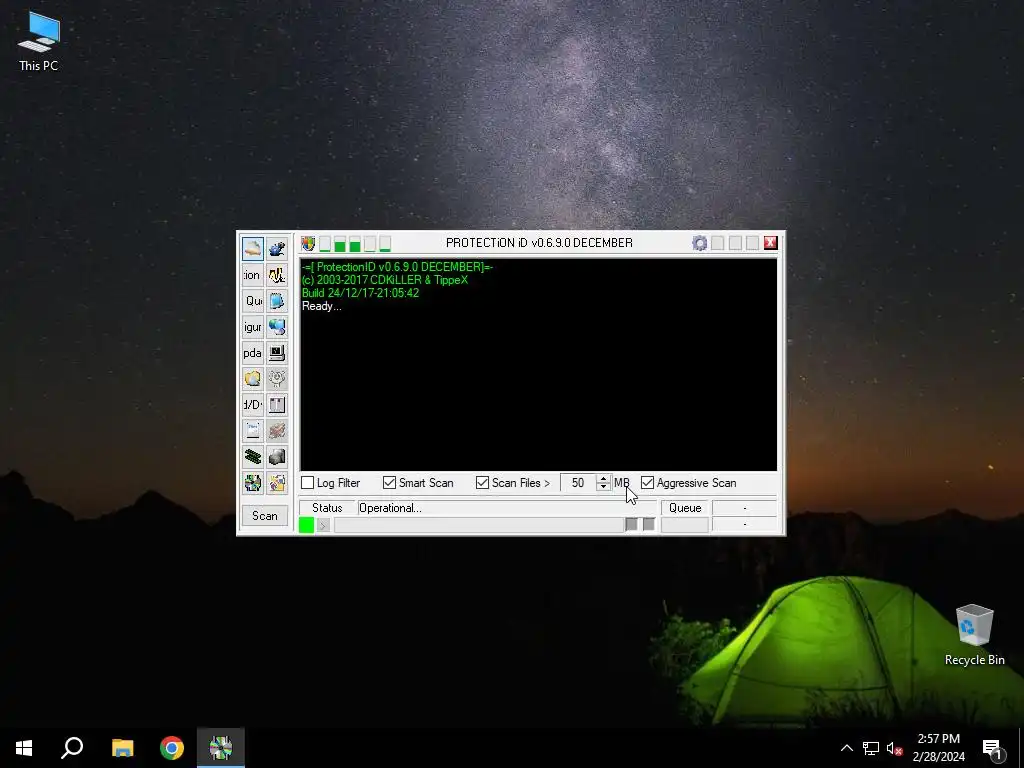Viewport: 1024px width, 768px height.
Task: Click the green status indicator square
Action: pos(306,524)
